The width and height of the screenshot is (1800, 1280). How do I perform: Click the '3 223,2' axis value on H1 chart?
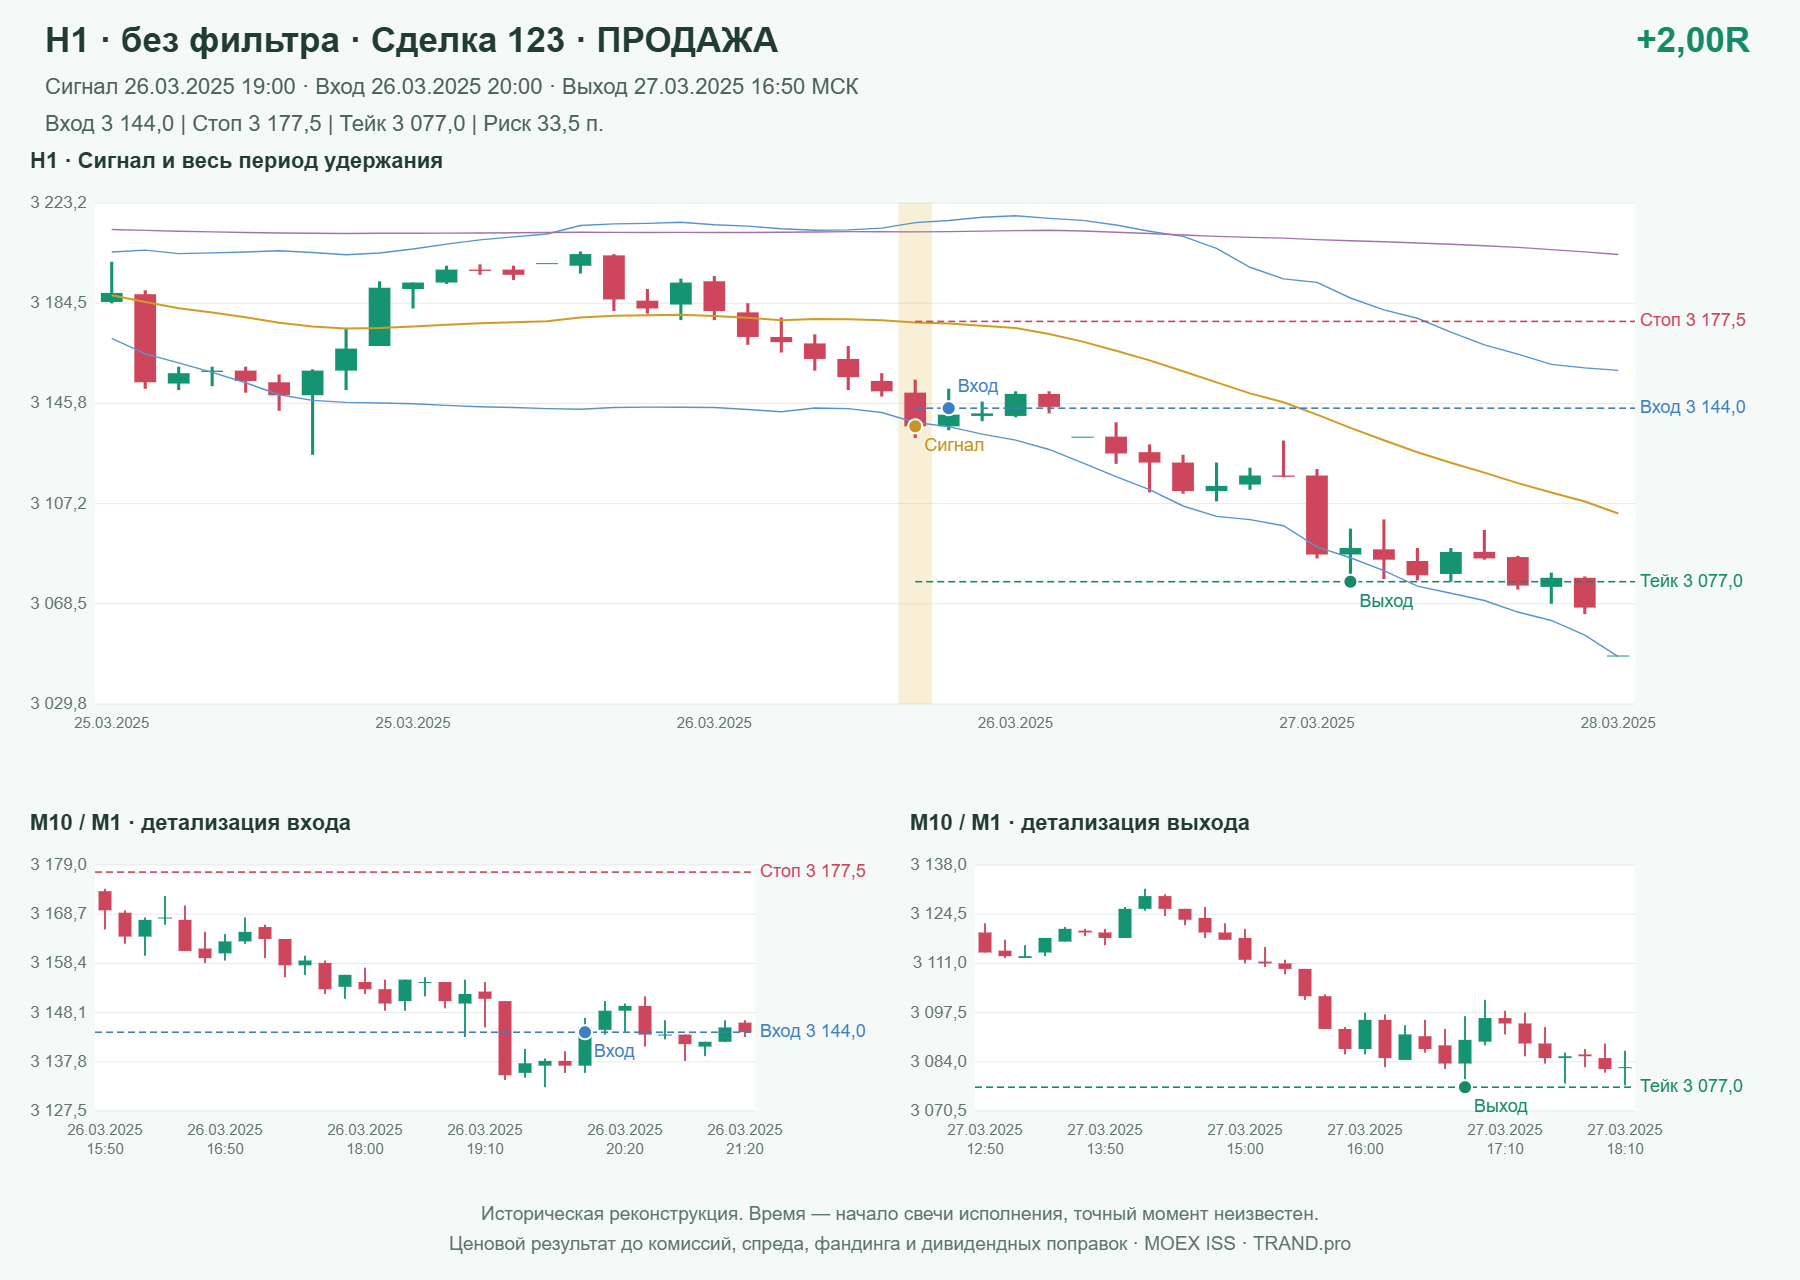[x=58, y=203]
